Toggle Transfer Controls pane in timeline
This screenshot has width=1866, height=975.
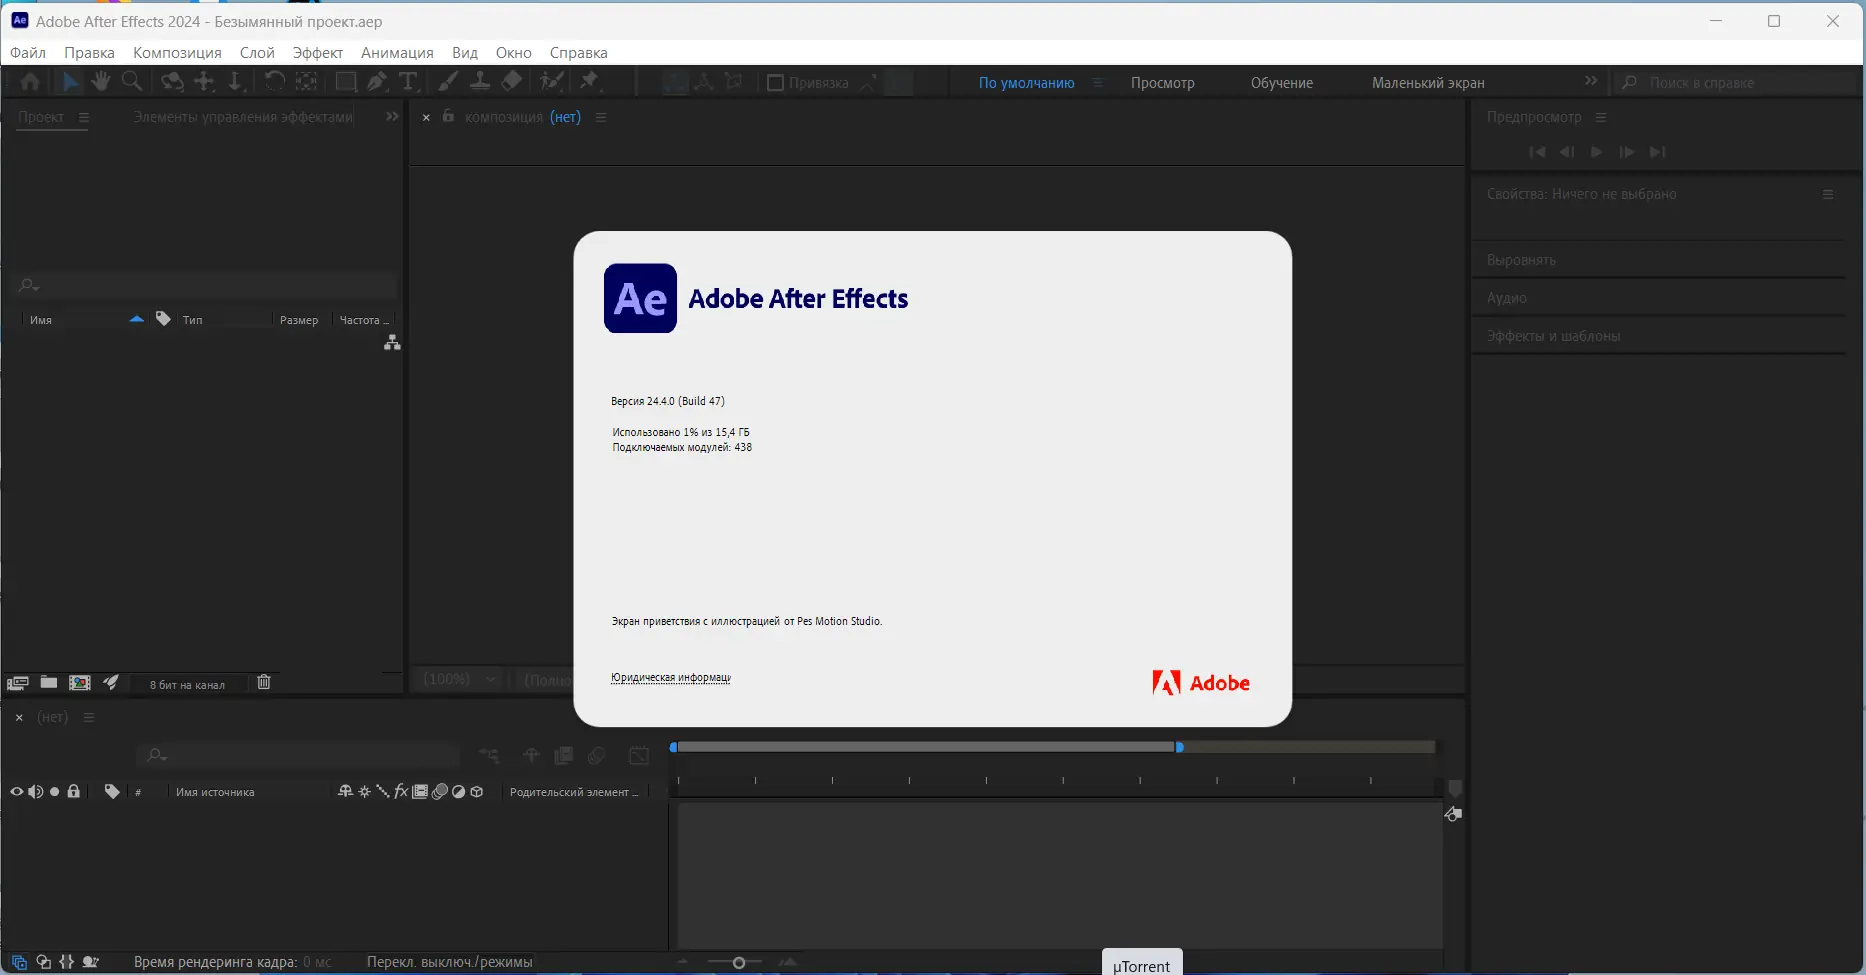[43, 962]
